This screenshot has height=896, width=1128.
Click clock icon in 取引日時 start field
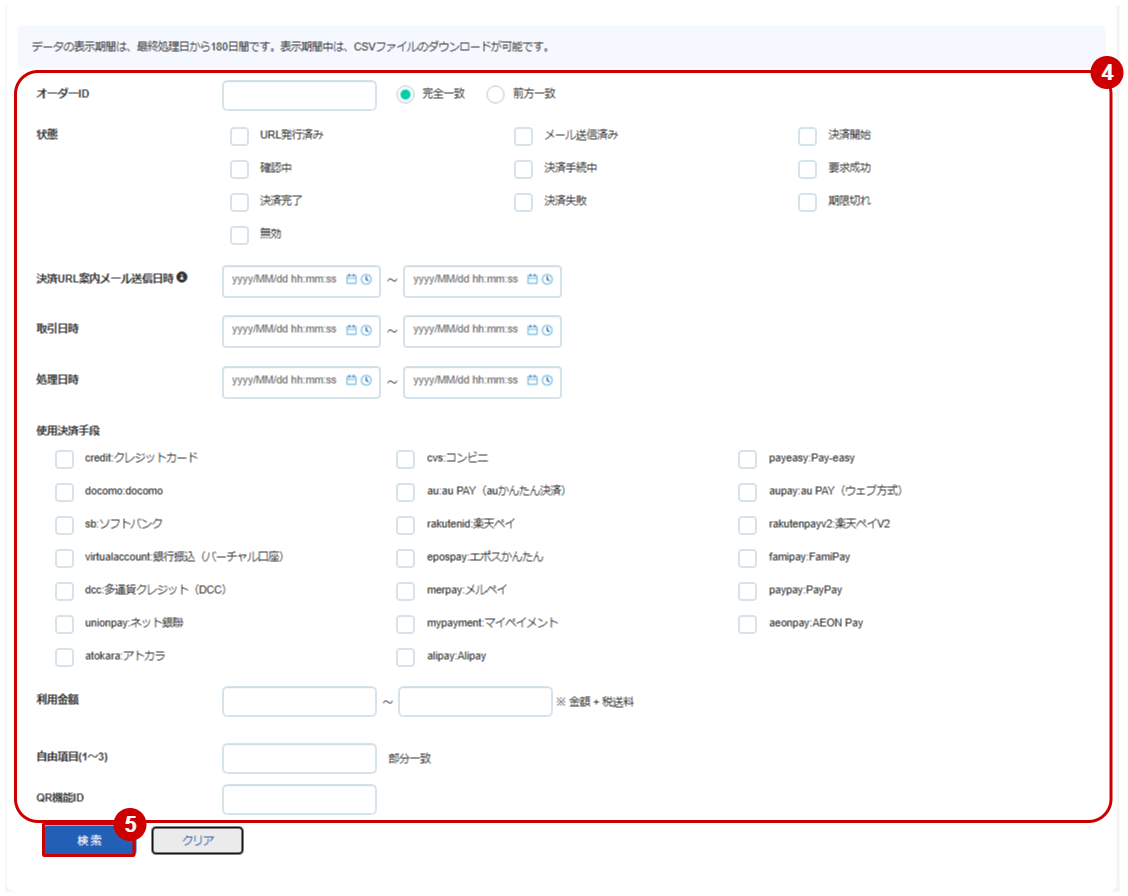(x=366, y=329)
